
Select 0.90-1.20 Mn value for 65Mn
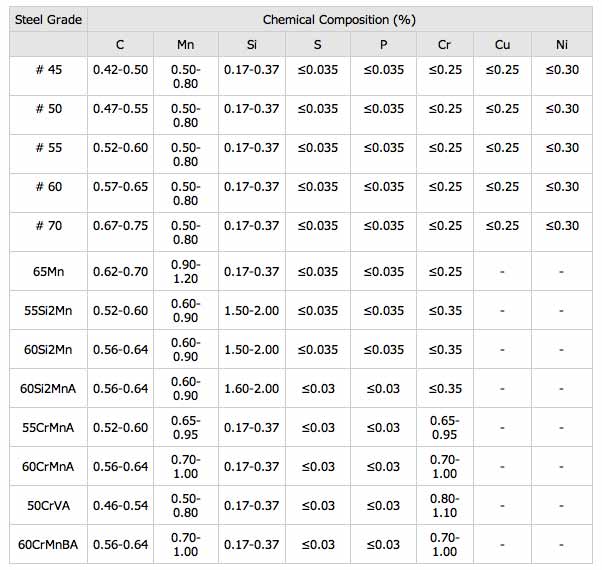pos(185,271)
